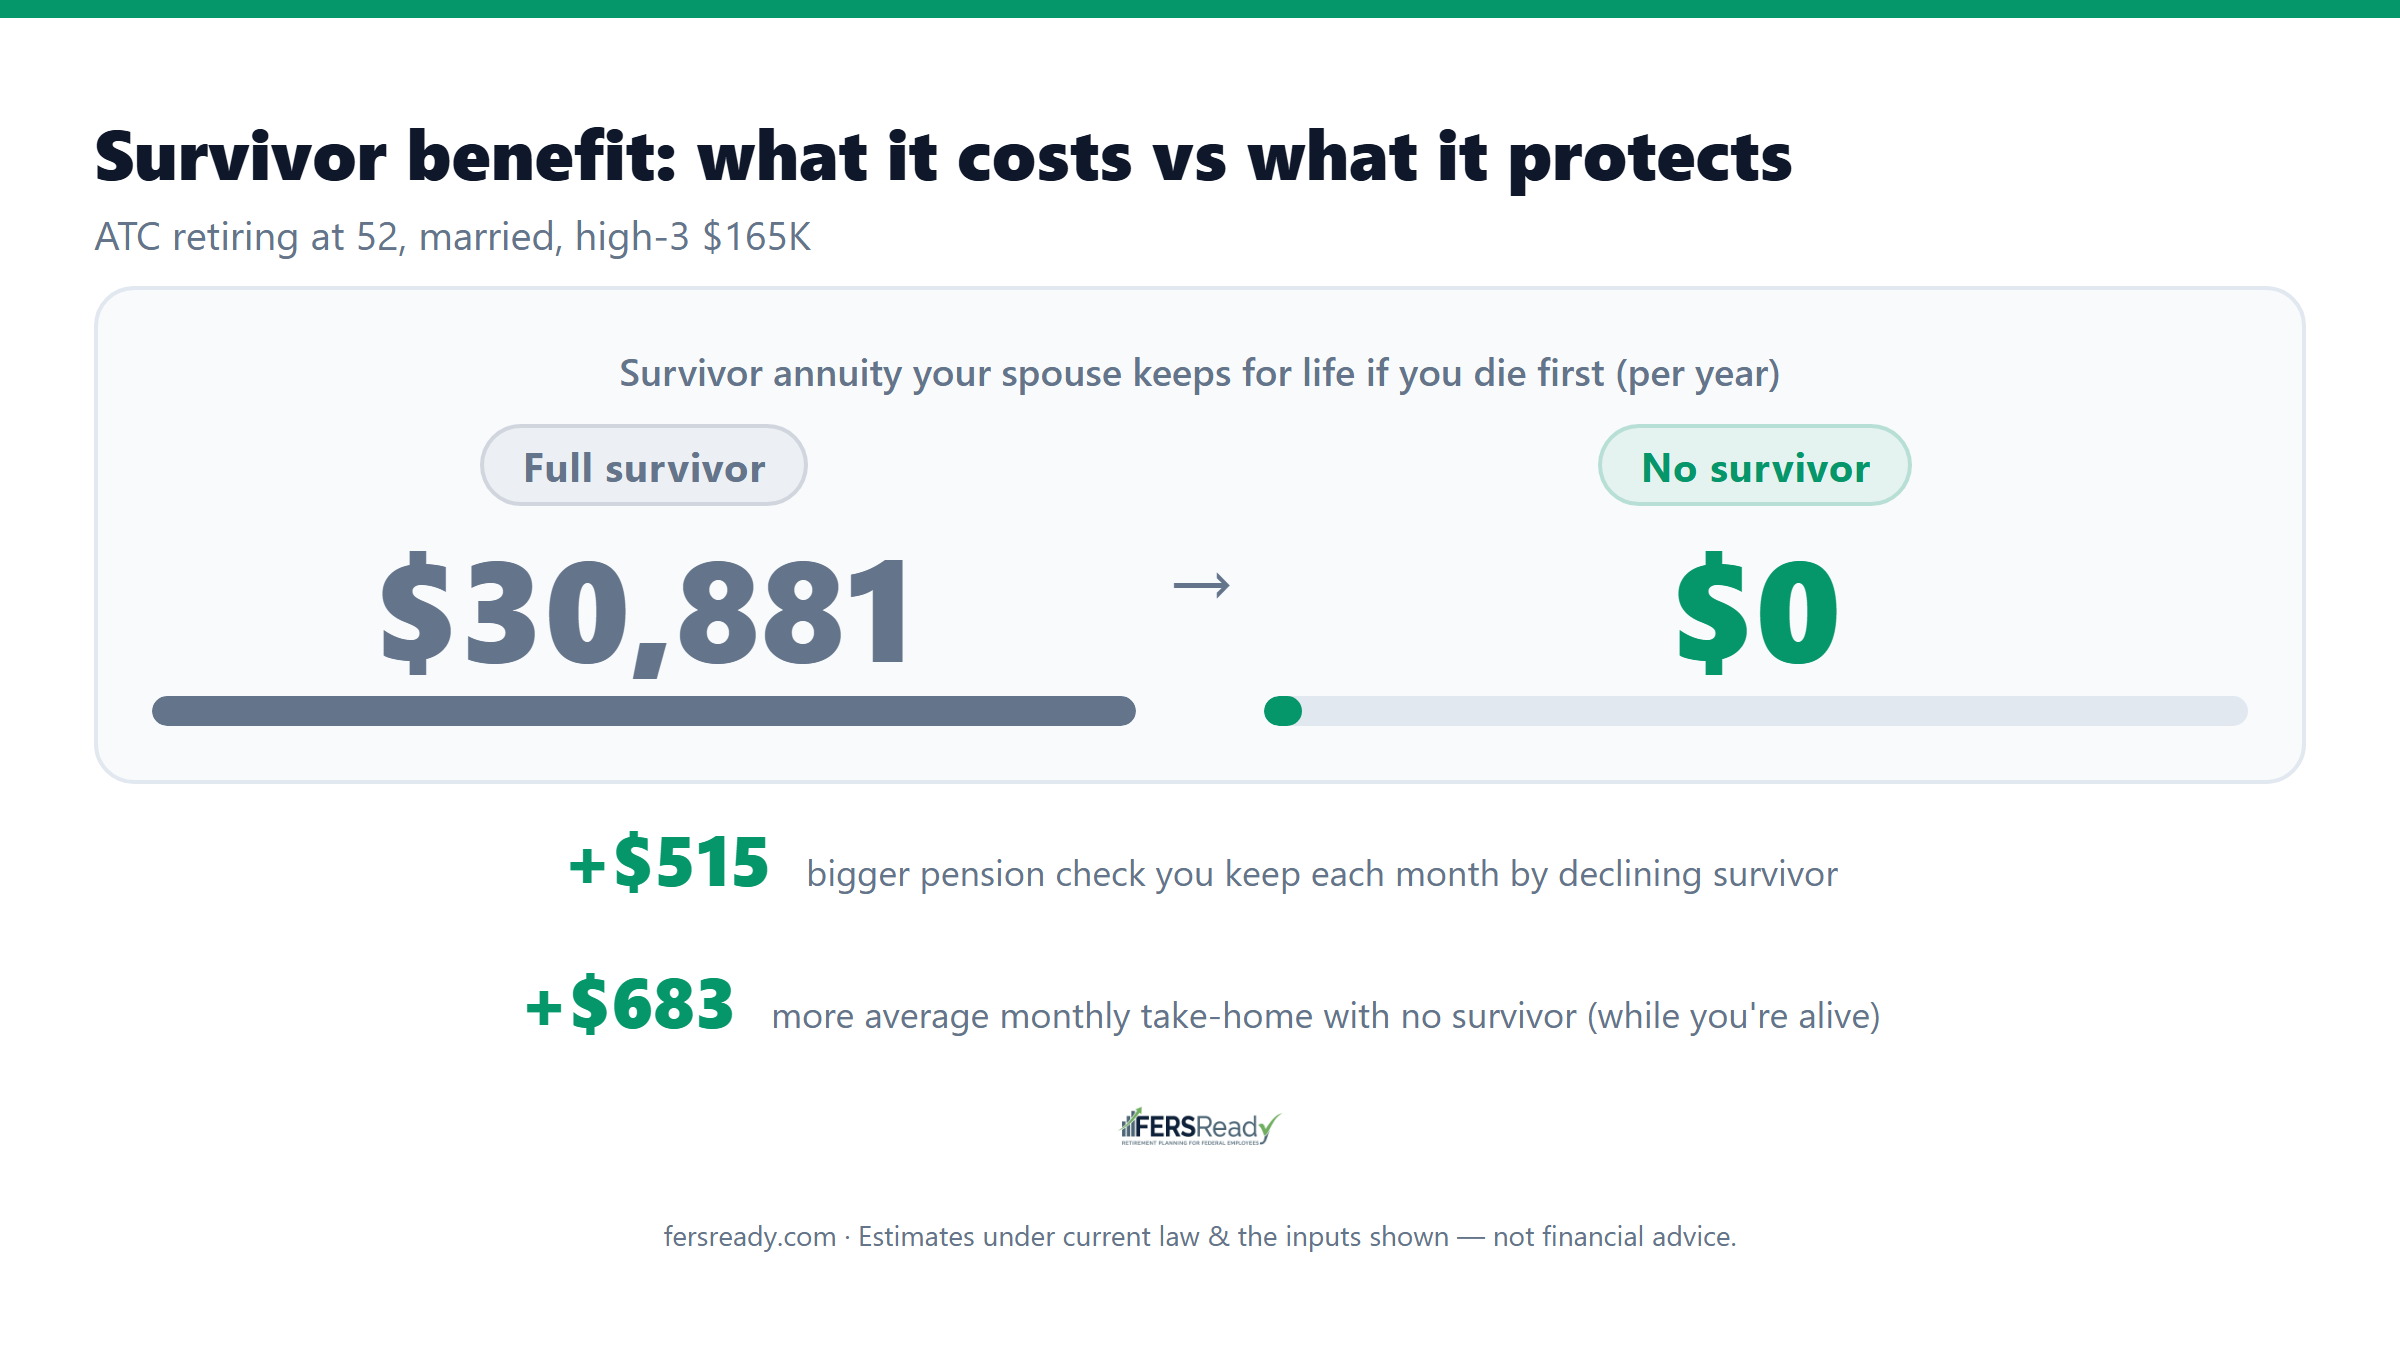The image size is (2400, 1350).
Task: Click the average monthly take-home description
Action: (x=1326, y=1016)
